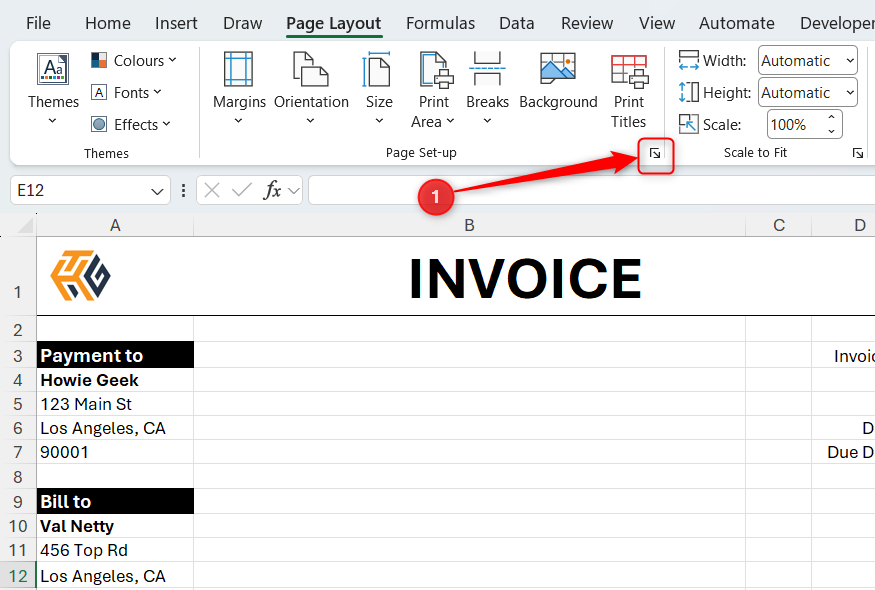Click the INVOICE title cell
Image resolution: width=875 pixels, height=590 pixels.
(x=525, y=277)
